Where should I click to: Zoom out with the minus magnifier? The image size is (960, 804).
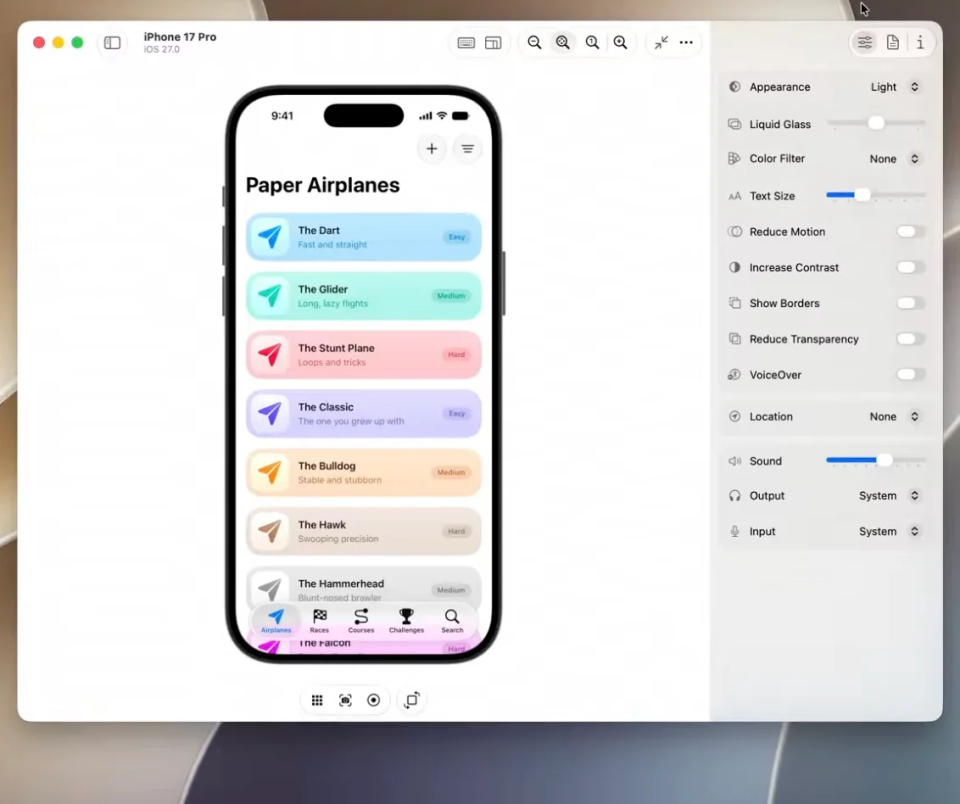pyautogui.click(x=534, y=42)
